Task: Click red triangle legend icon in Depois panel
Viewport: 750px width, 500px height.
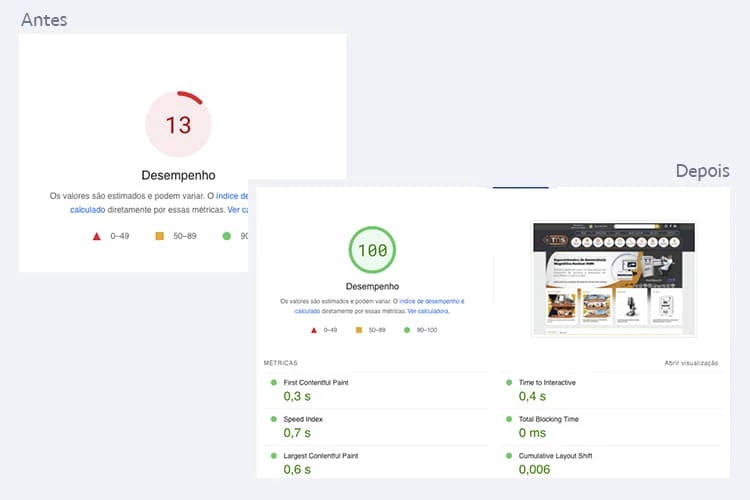Action: tap(314, 329)
